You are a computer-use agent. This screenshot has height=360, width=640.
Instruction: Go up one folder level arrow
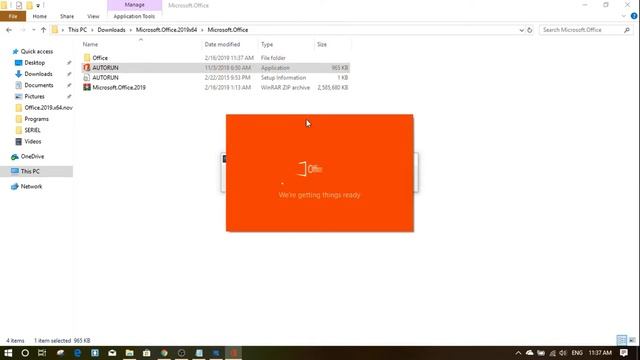coord(43,30)
